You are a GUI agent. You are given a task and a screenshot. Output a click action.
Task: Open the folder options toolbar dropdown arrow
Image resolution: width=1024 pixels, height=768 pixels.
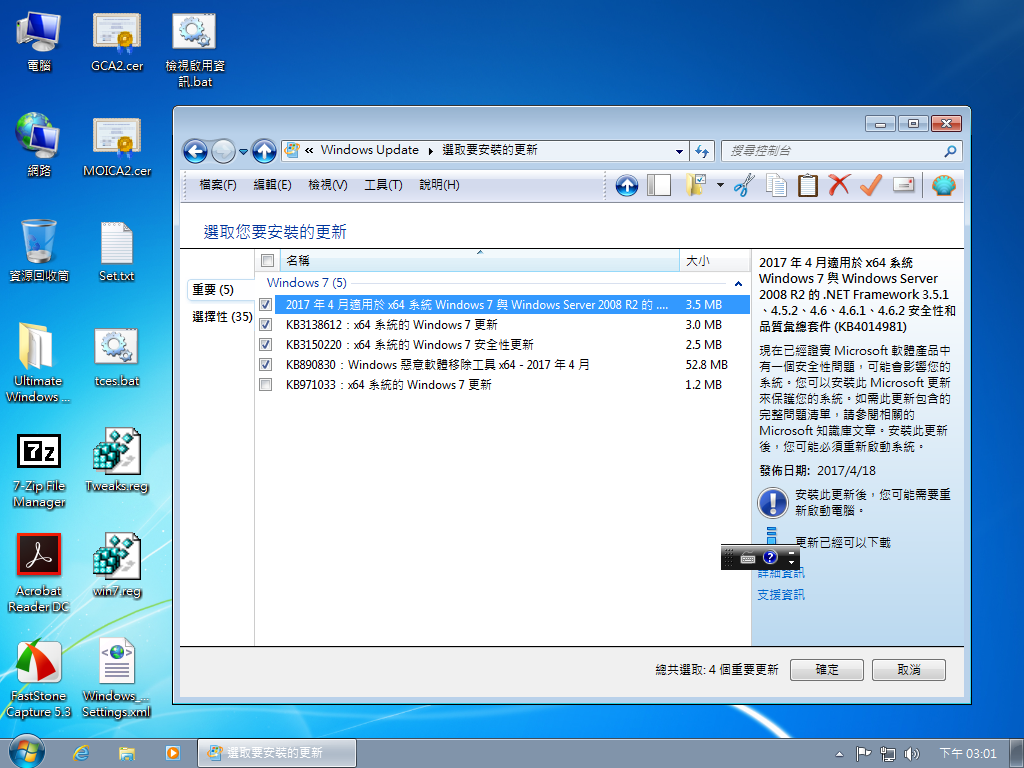coord(720,185)
